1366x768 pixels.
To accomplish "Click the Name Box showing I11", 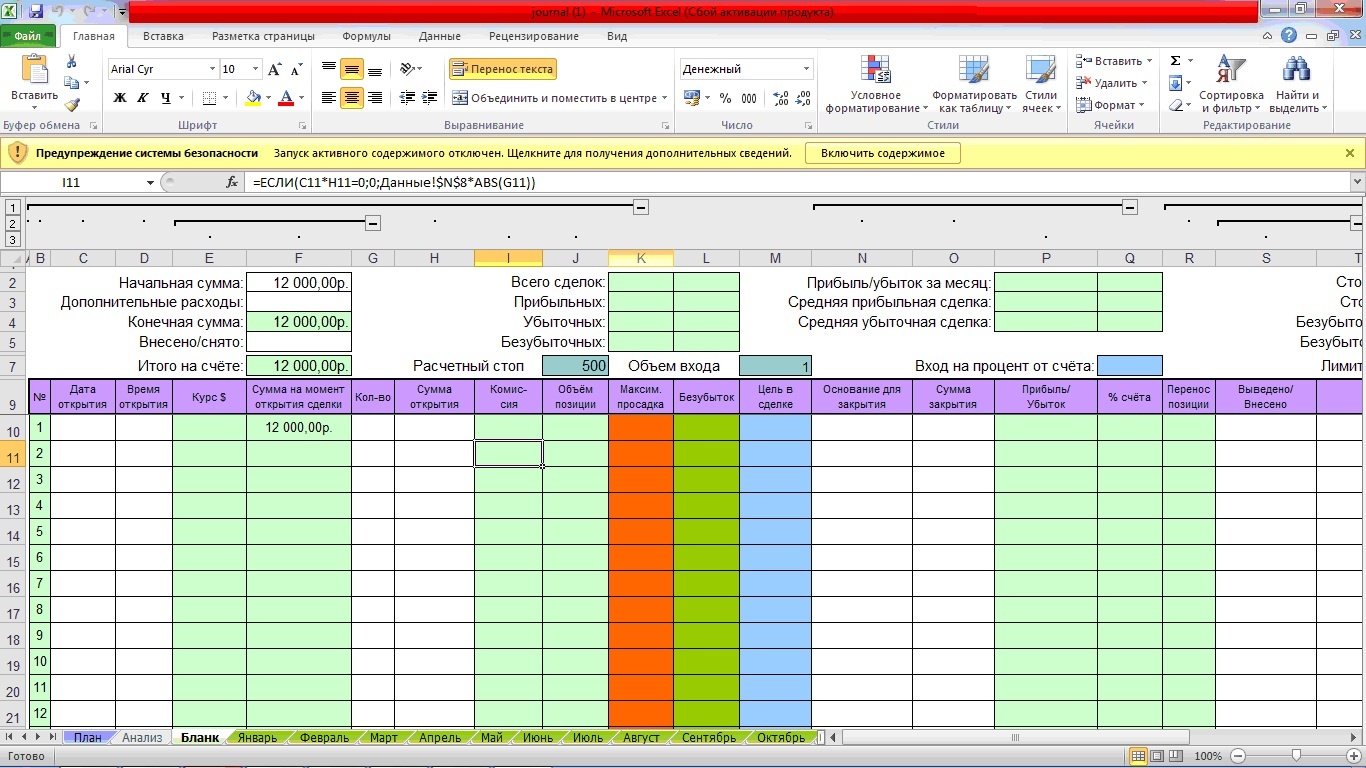I will coord(72,183).
